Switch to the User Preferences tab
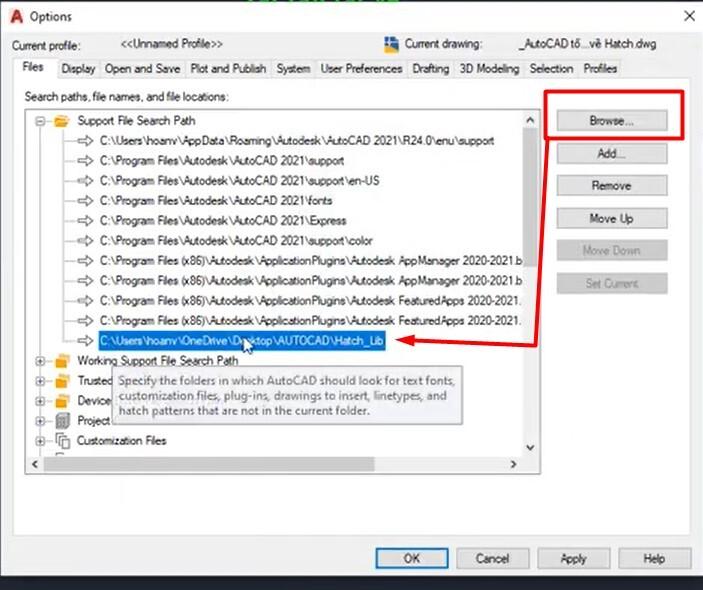Screen dimensions: 703x590 pyautogui.click(x=361, y=69)
